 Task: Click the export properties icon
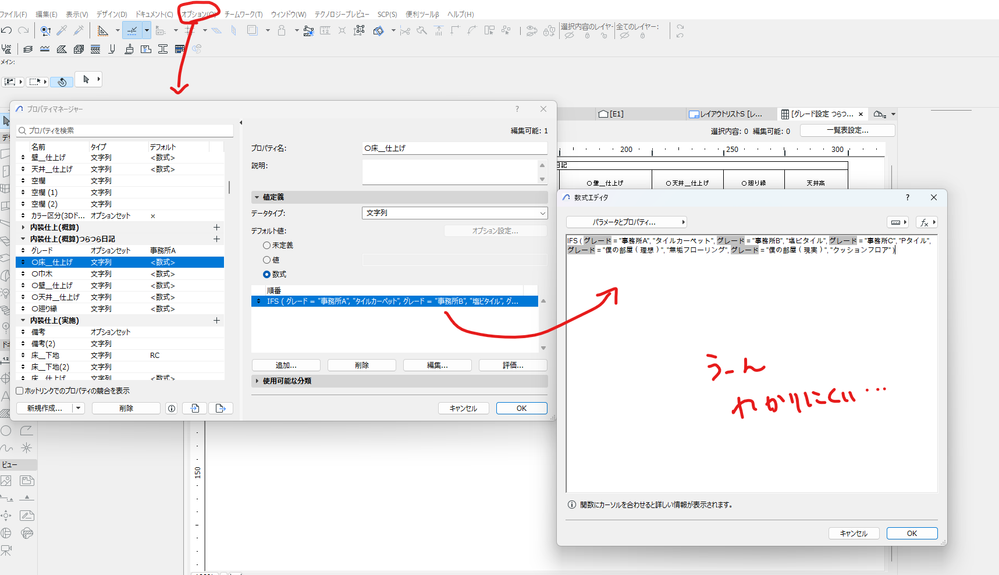pos(220,408)
